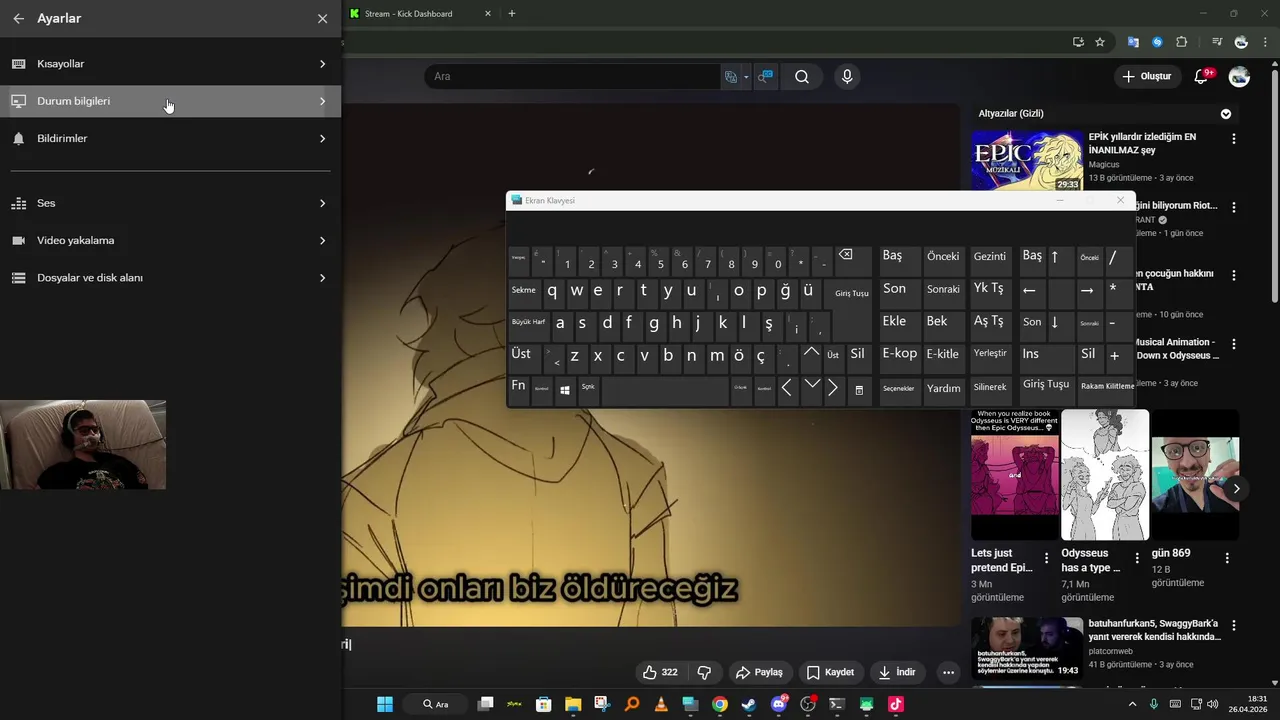Click the CC caption search icon

(765, 77)
